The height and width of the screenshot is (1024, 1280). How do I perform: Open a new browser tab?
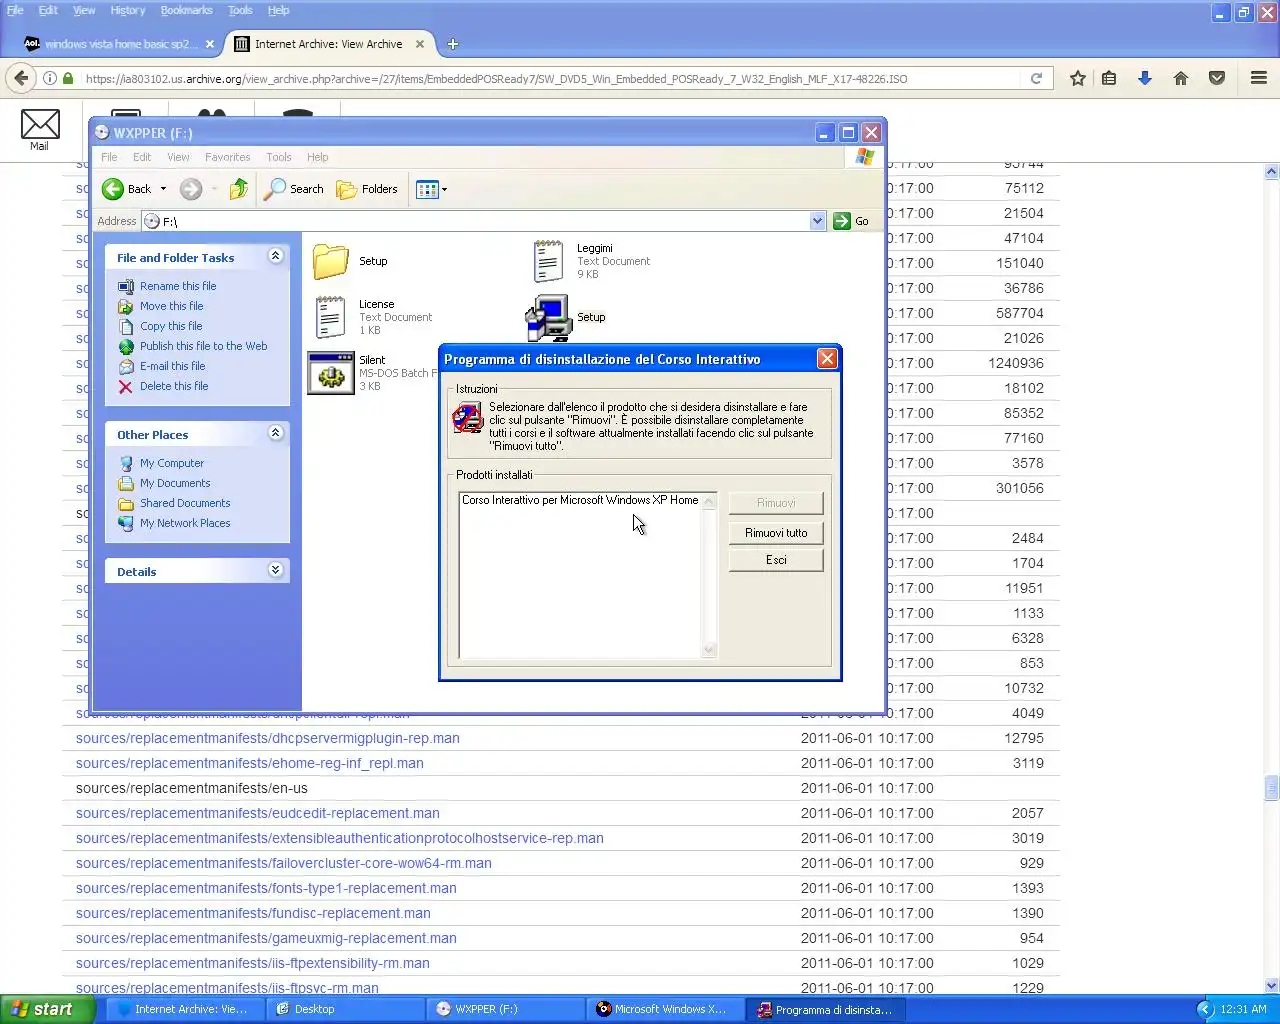pos(452,44)
